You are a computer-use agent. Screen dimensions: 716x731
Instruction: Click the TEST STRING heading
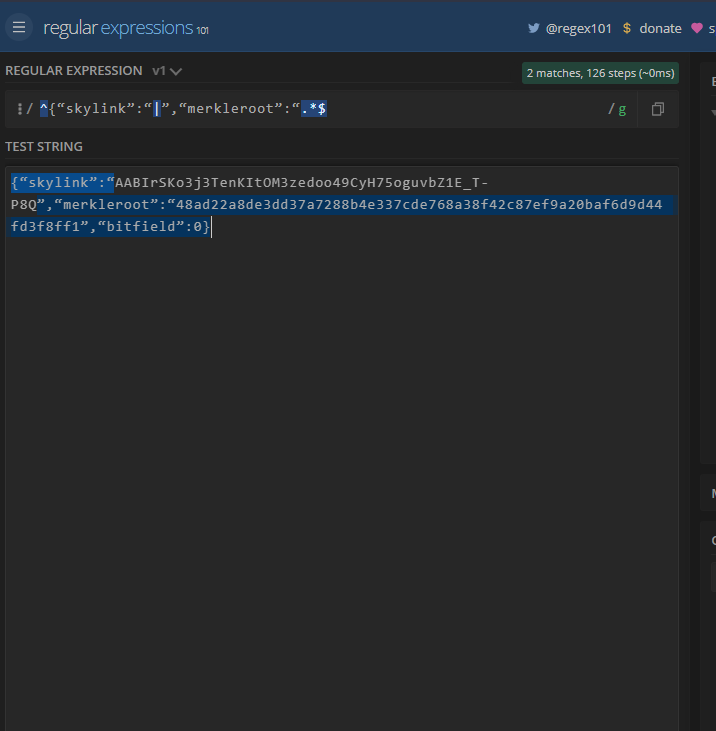[x=44, y=147]
